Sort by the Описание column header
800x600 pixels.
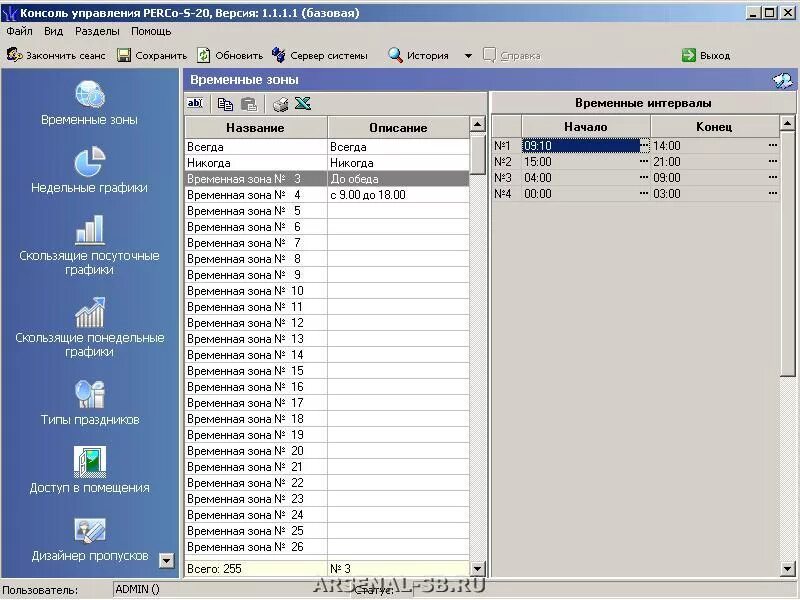(x=398, y=128)
